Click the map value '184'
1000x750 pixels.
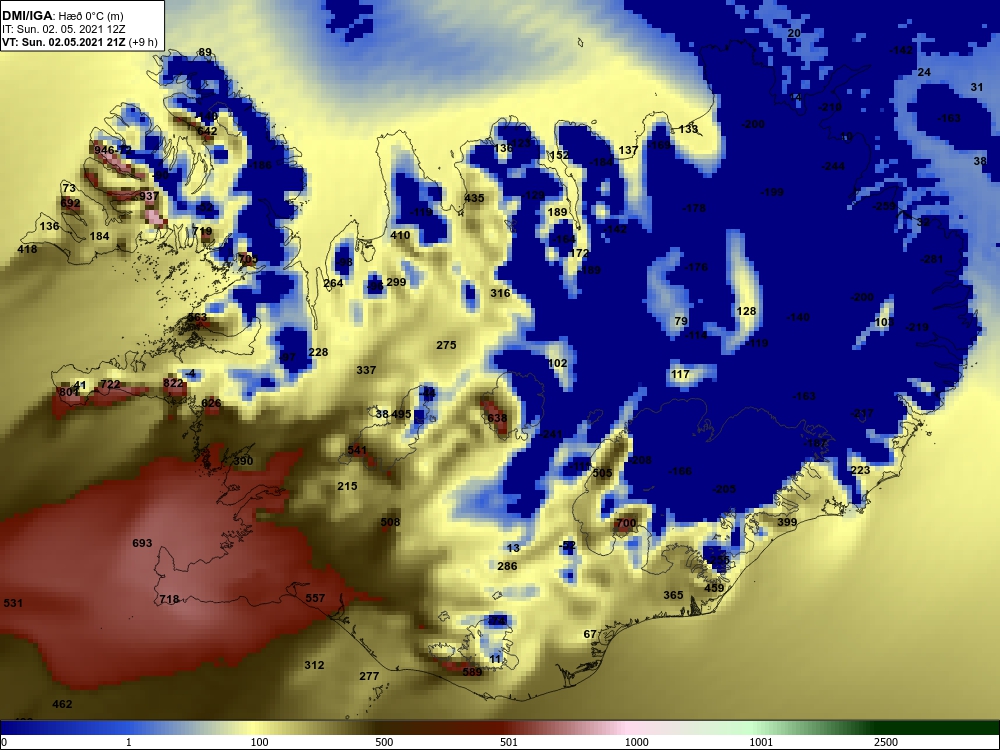pyautogui.click(x=99, y=236)
